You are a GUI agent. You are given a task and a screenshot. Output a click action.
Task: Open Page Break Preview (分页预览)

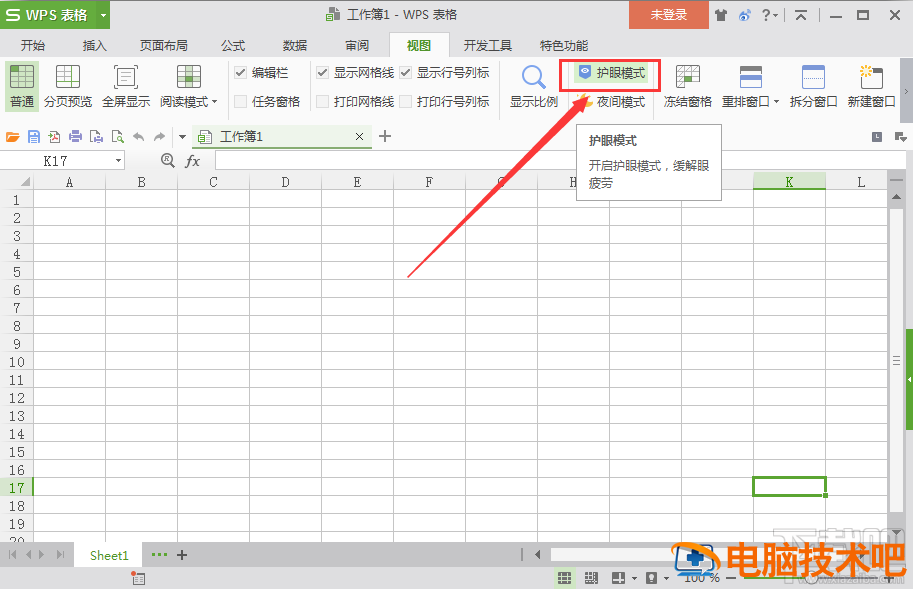pyautogui.click(x=68, y=86)
